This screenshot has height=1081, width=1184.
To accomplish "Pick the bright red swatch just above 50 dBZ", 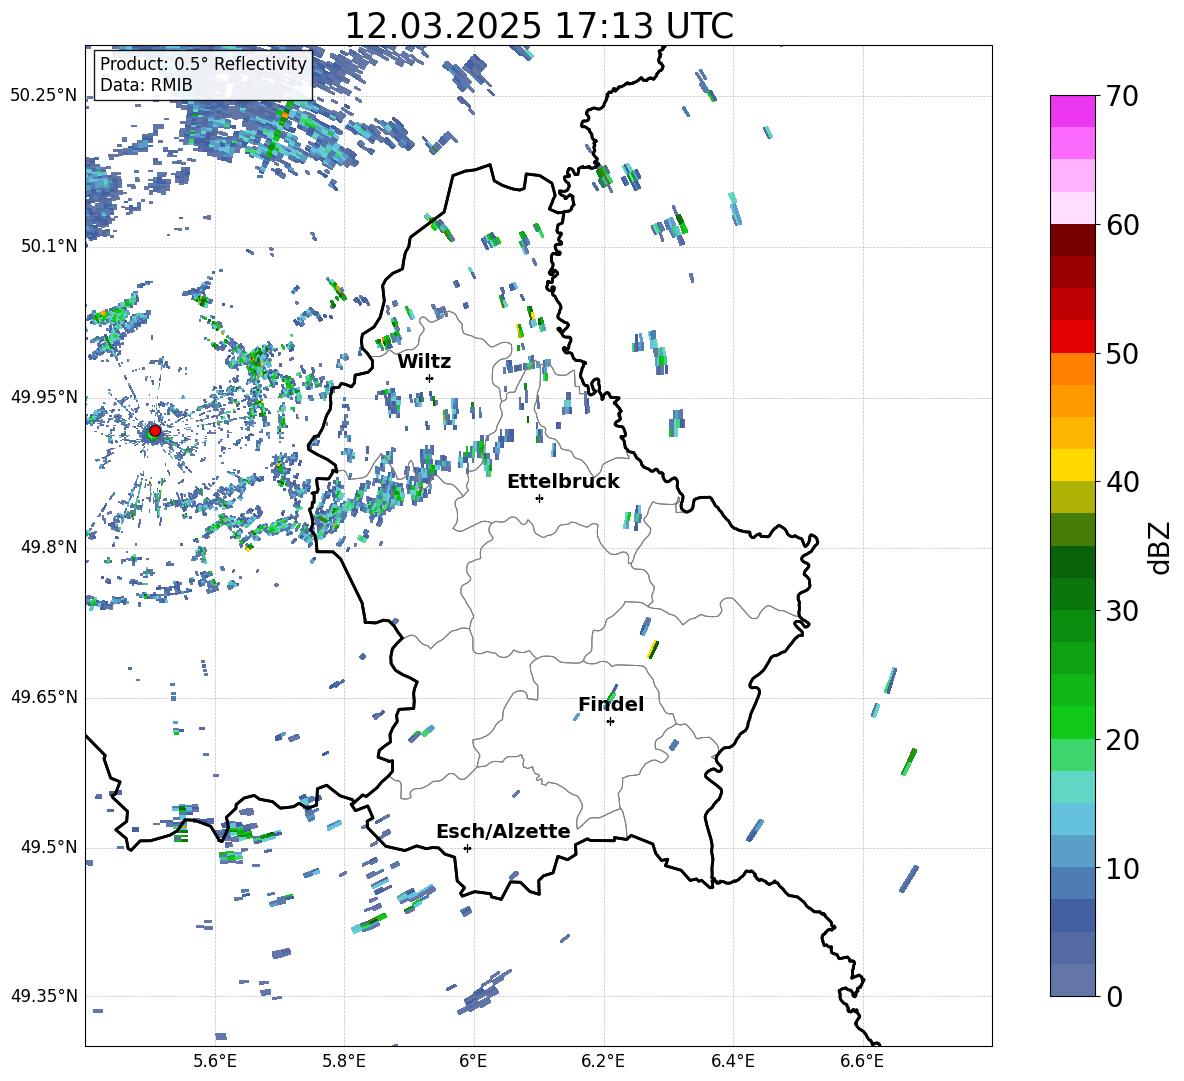I will pos(1072,337).
